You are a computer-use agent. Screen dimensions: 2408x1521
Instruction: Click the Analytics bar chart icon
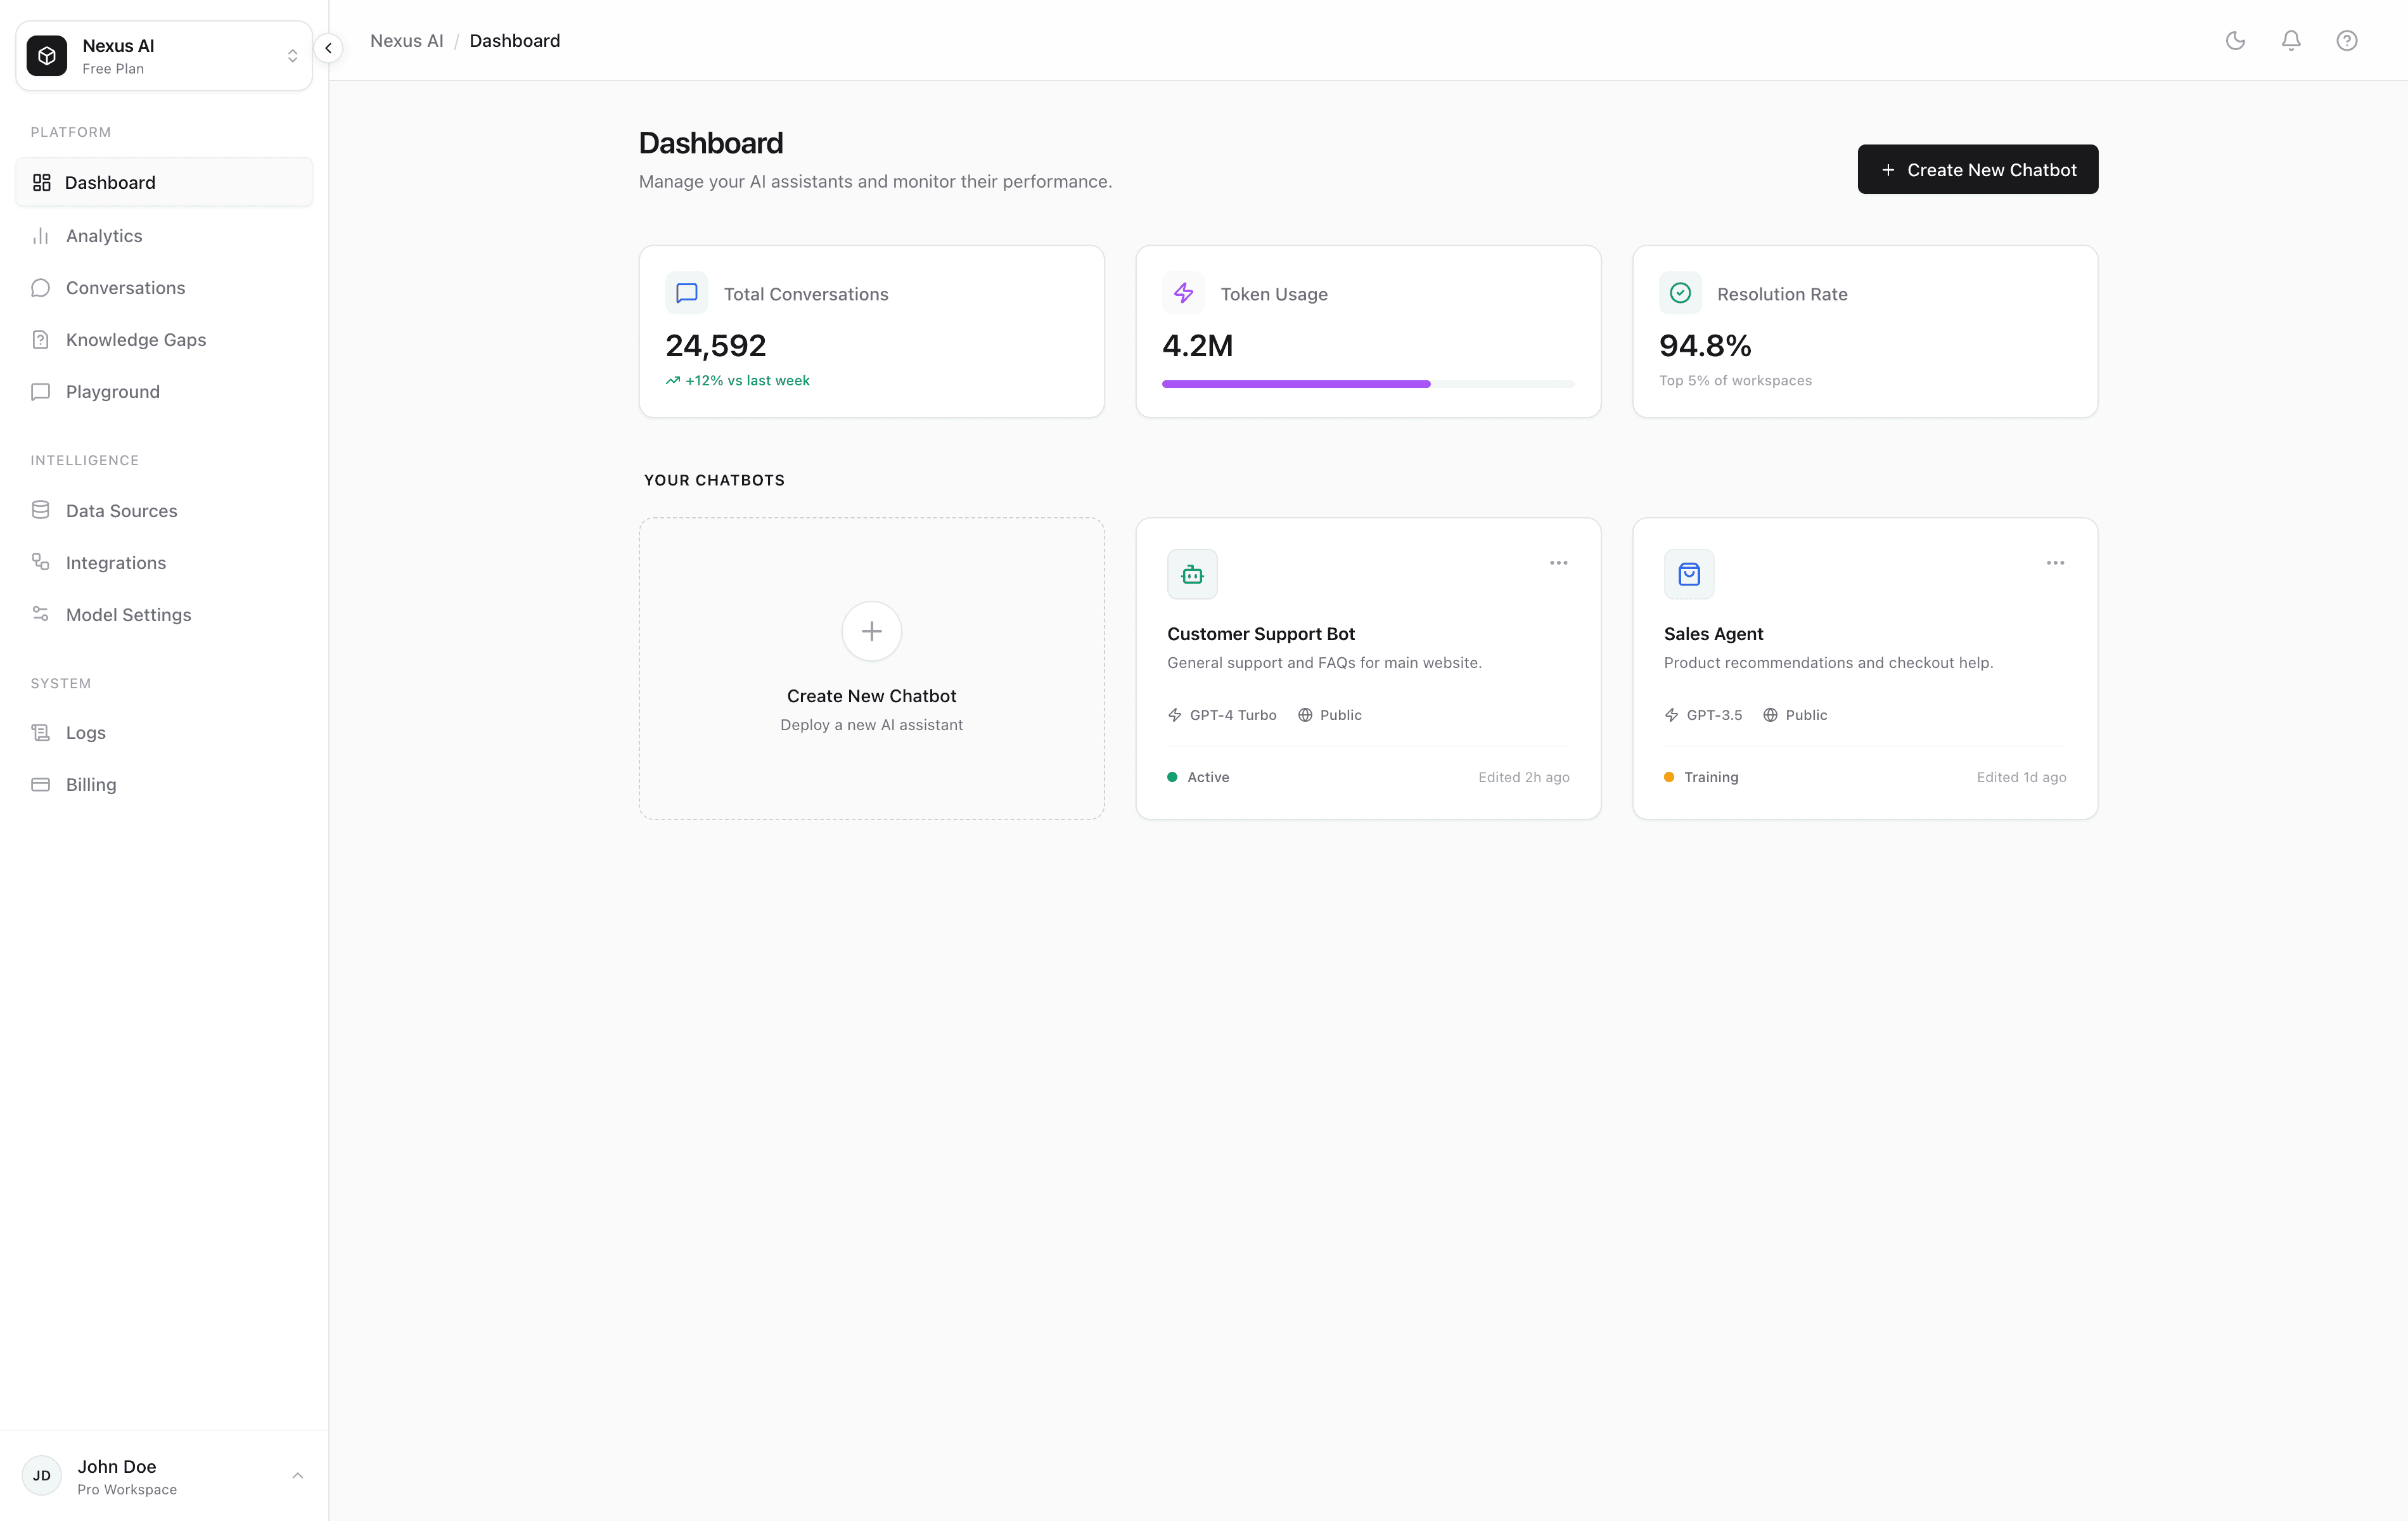[41, 236]
